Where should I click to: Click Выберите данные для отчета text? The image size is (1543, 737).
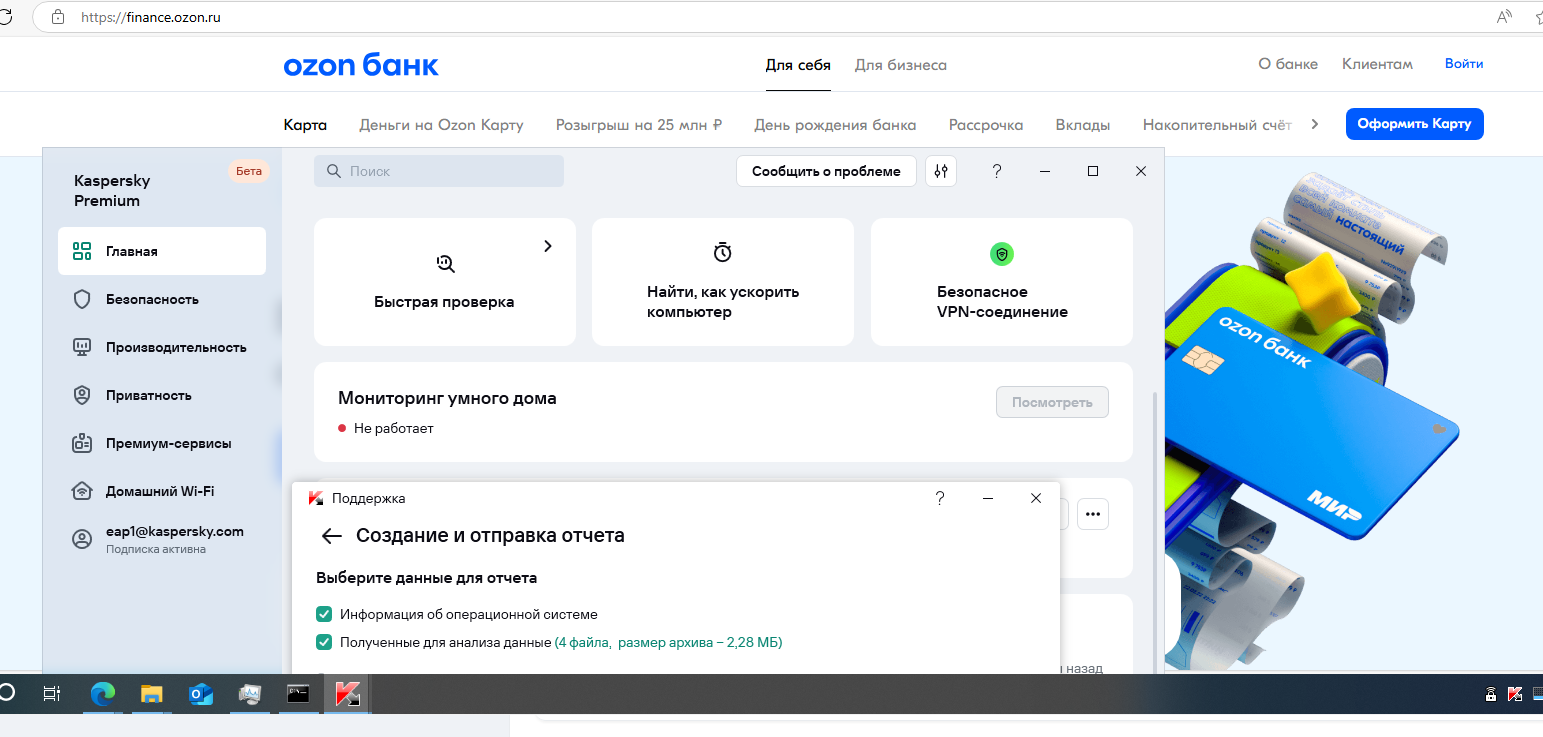[427, 578]
